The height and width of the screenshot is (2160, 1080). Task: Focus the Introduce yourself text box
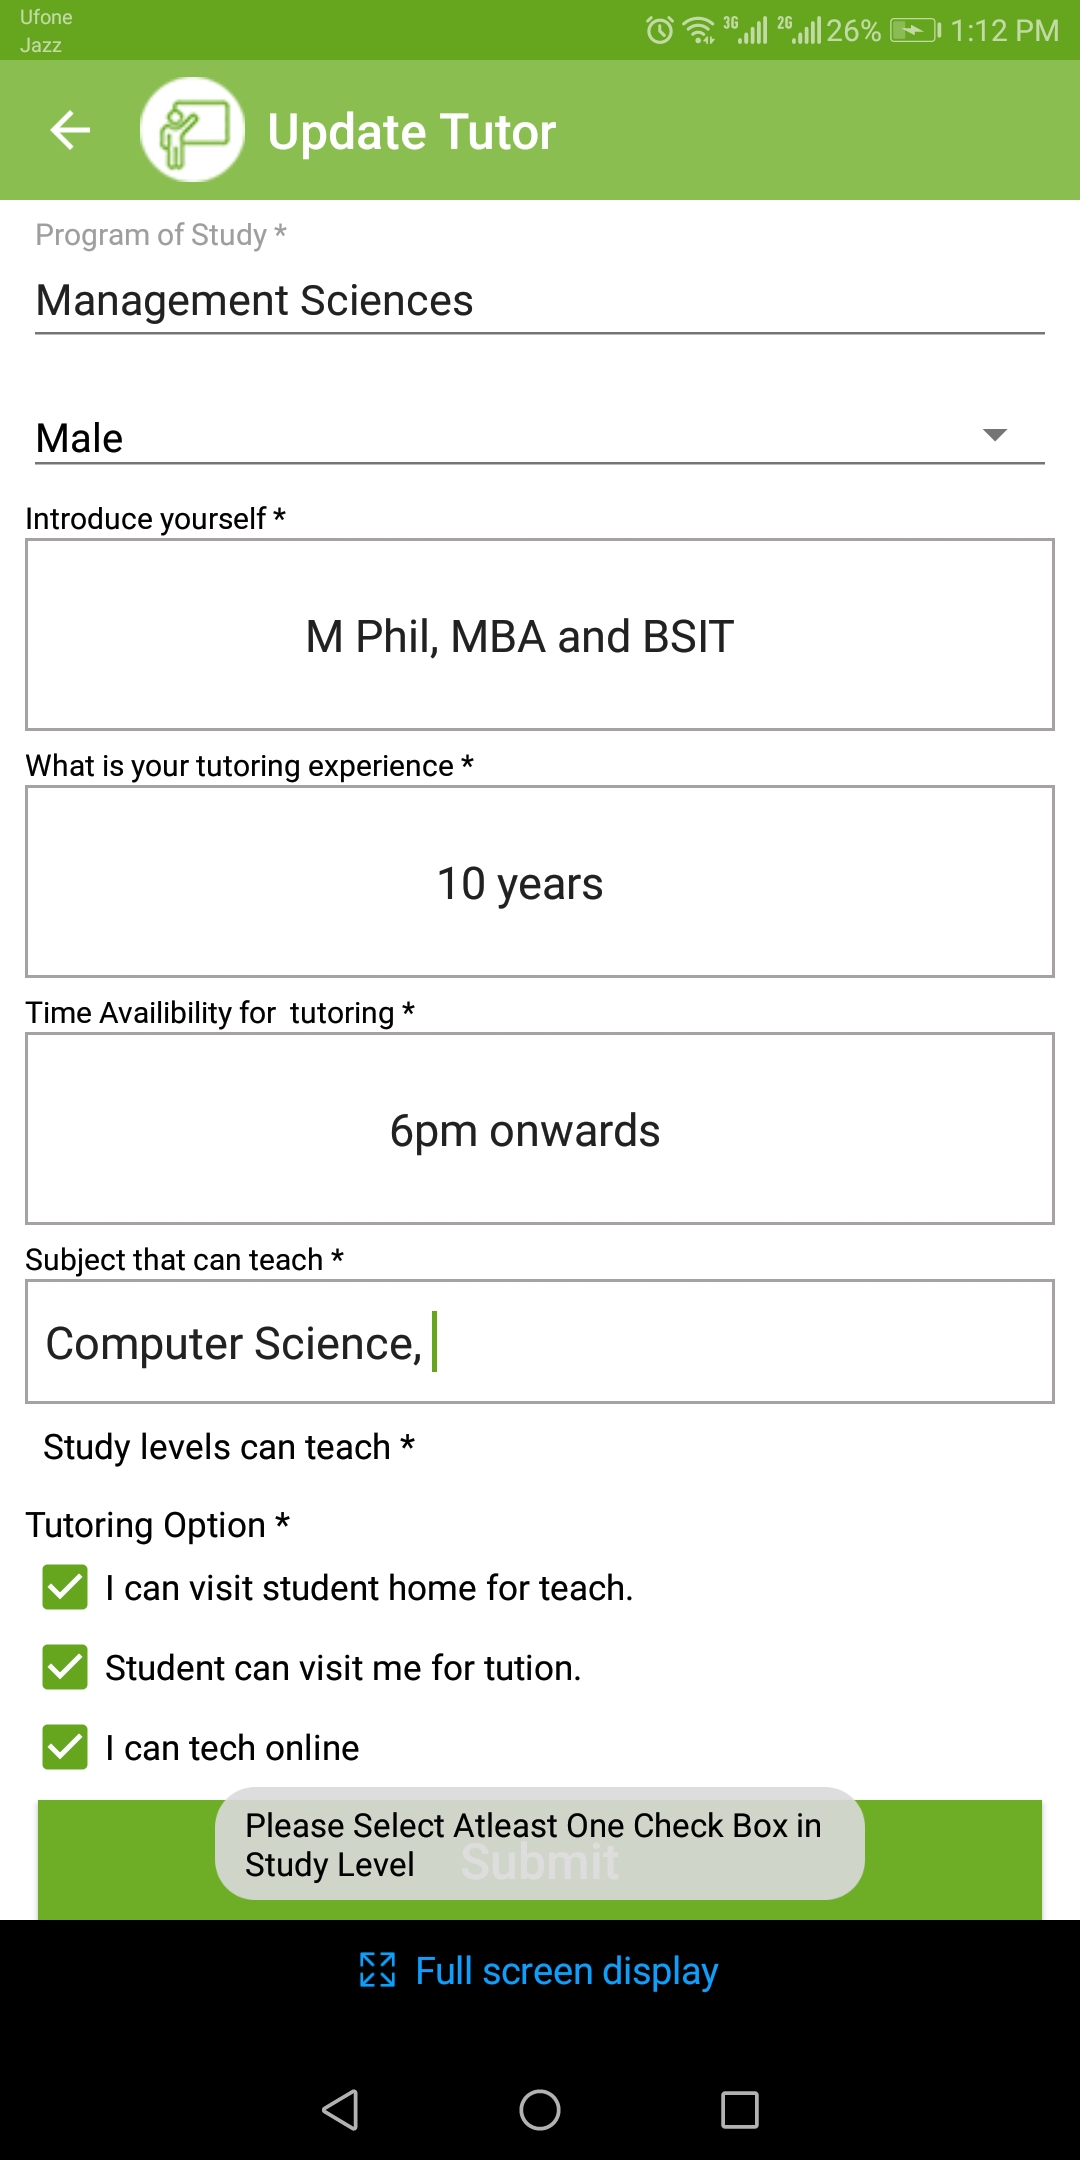pyautogui.click(x=540, y=635)
